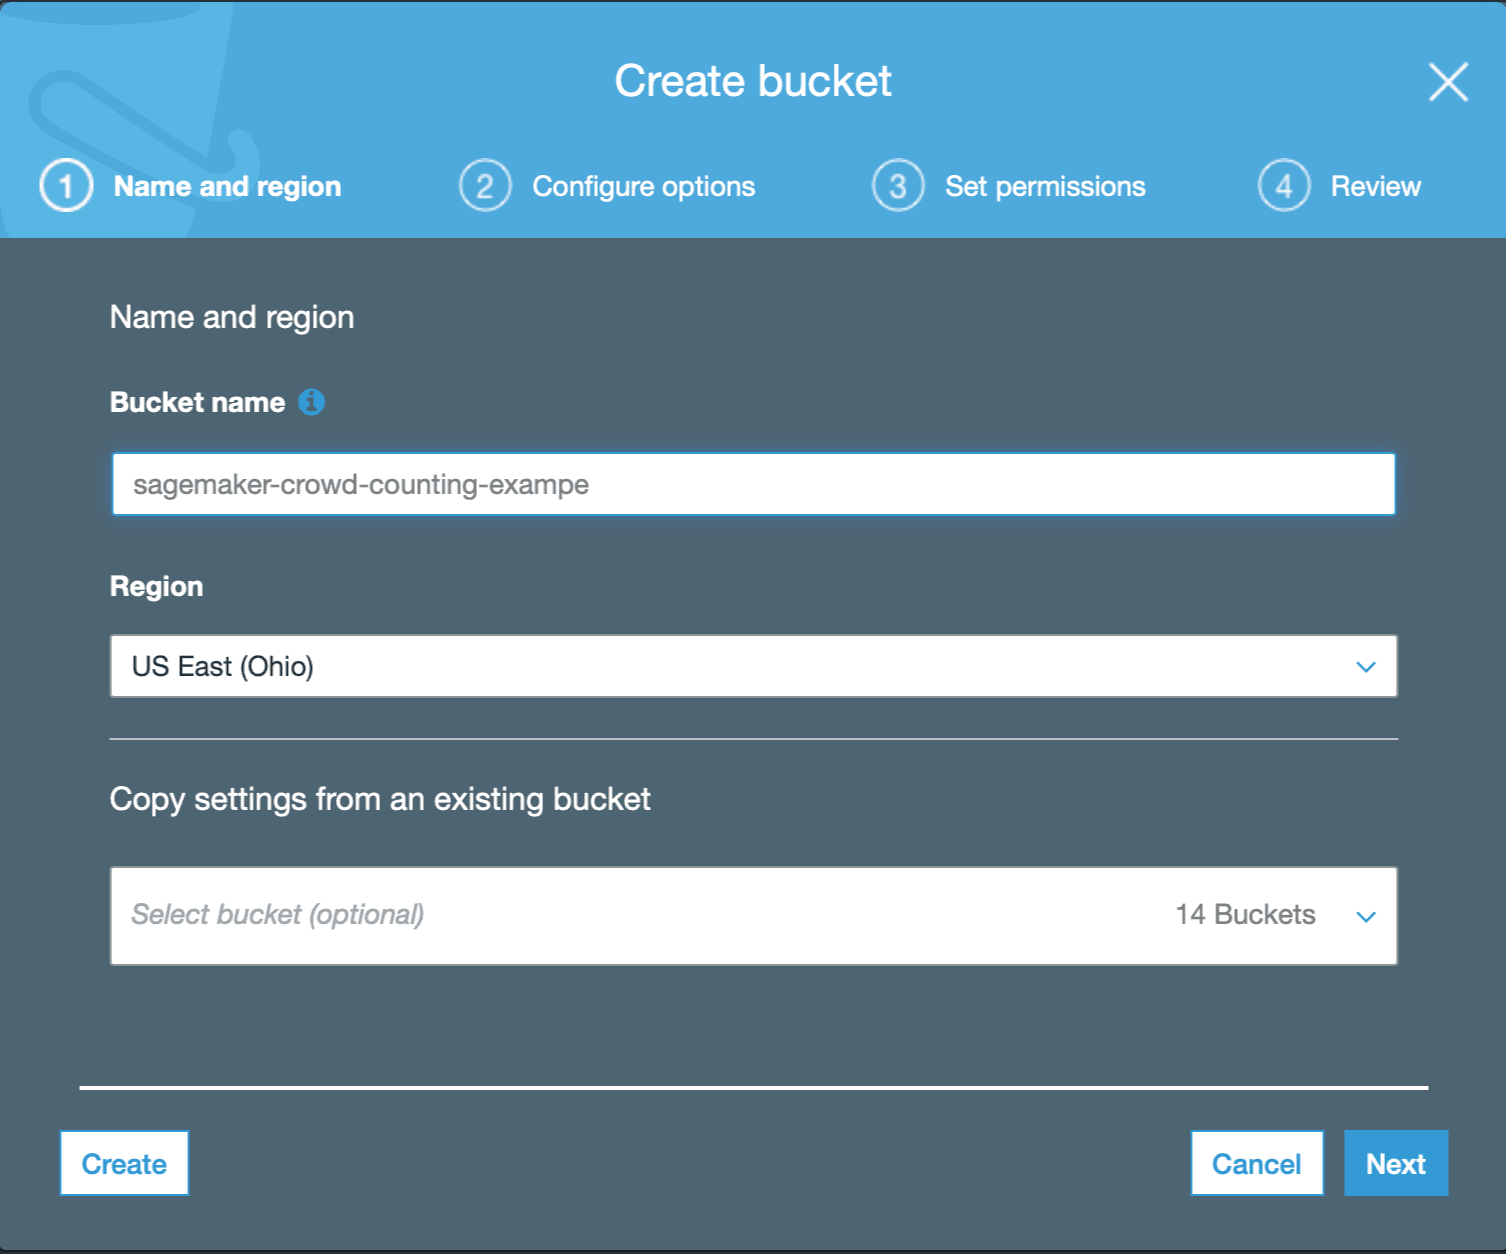Go to the Configure options step
The height and width of the screenshot is (1254, 1506).
[643, 187]
